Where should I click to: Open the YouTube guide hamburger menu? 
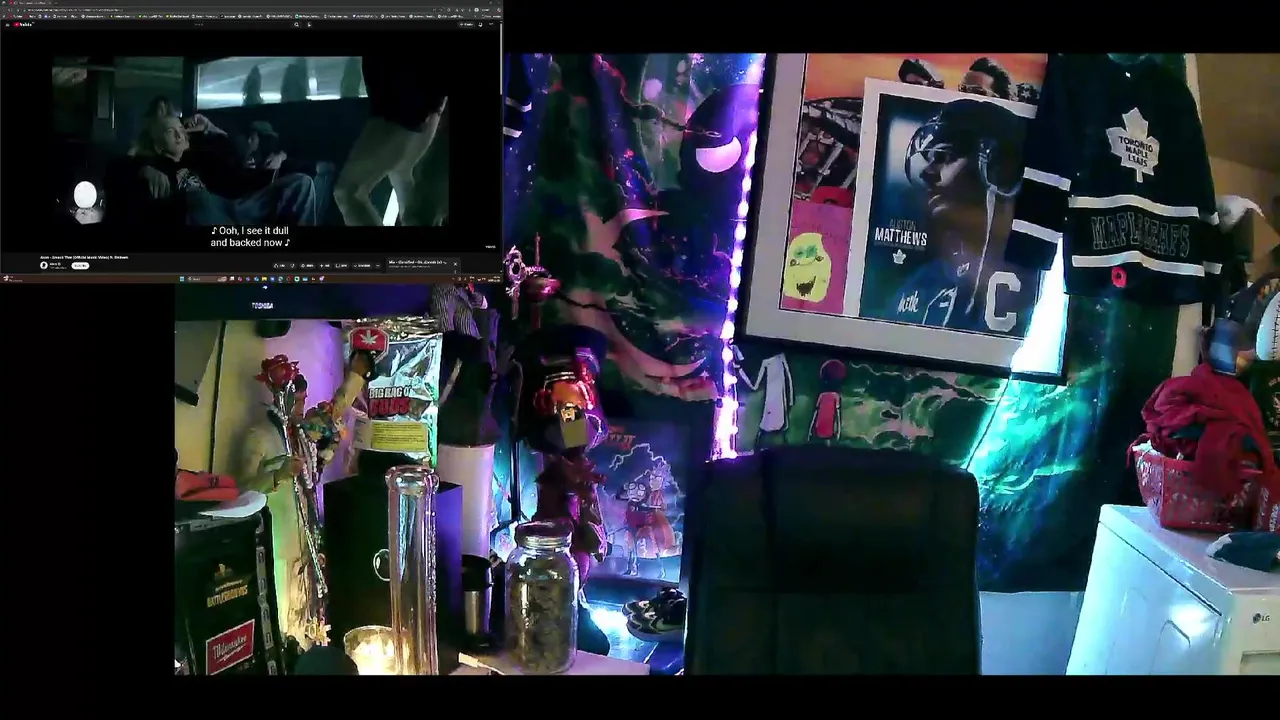point(8,25)
